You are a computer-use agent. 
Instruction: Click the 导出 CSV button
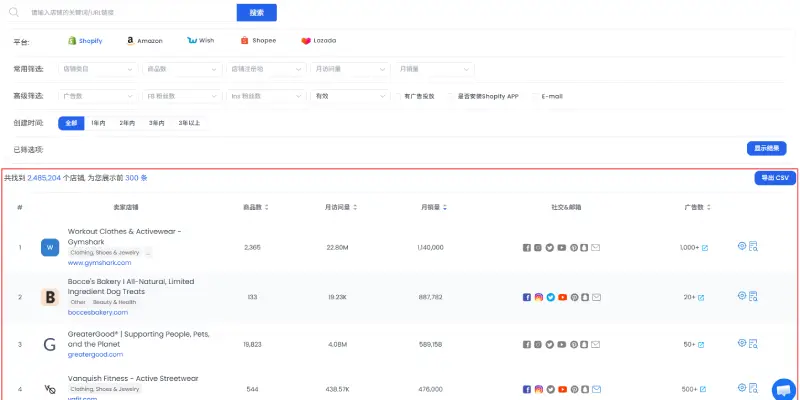[x=775, y=178]
